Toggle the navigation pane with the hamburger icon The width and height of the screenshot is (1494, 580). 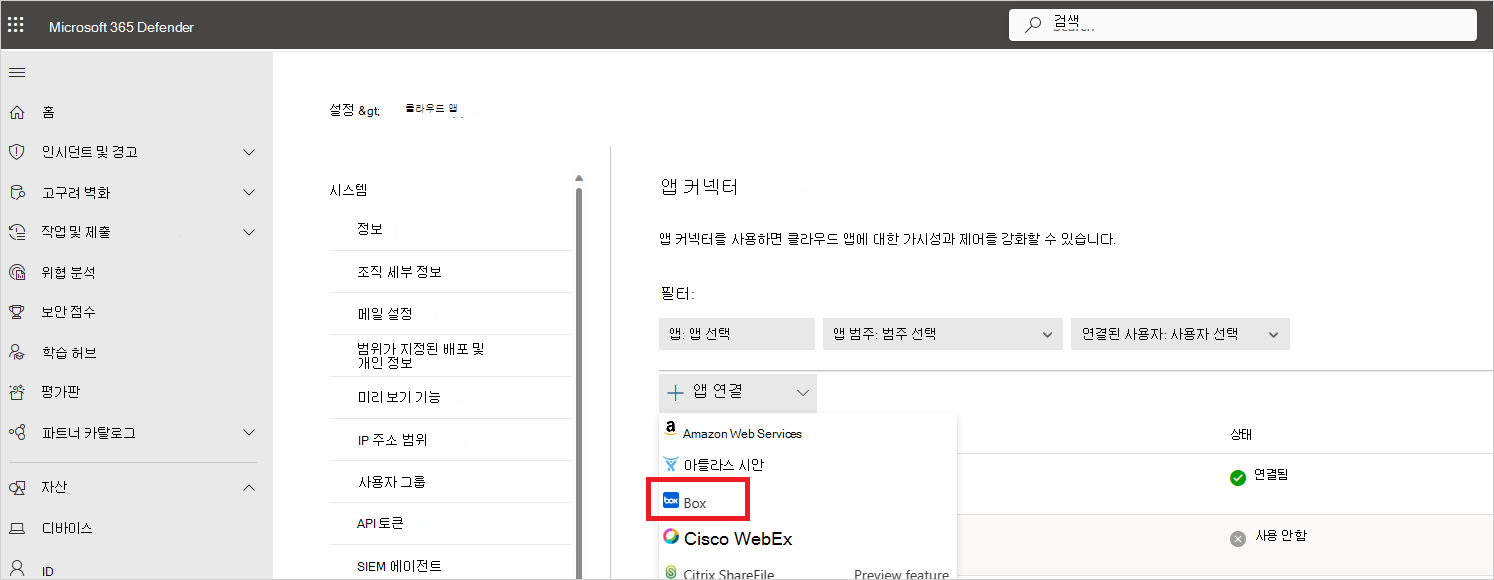16,72
